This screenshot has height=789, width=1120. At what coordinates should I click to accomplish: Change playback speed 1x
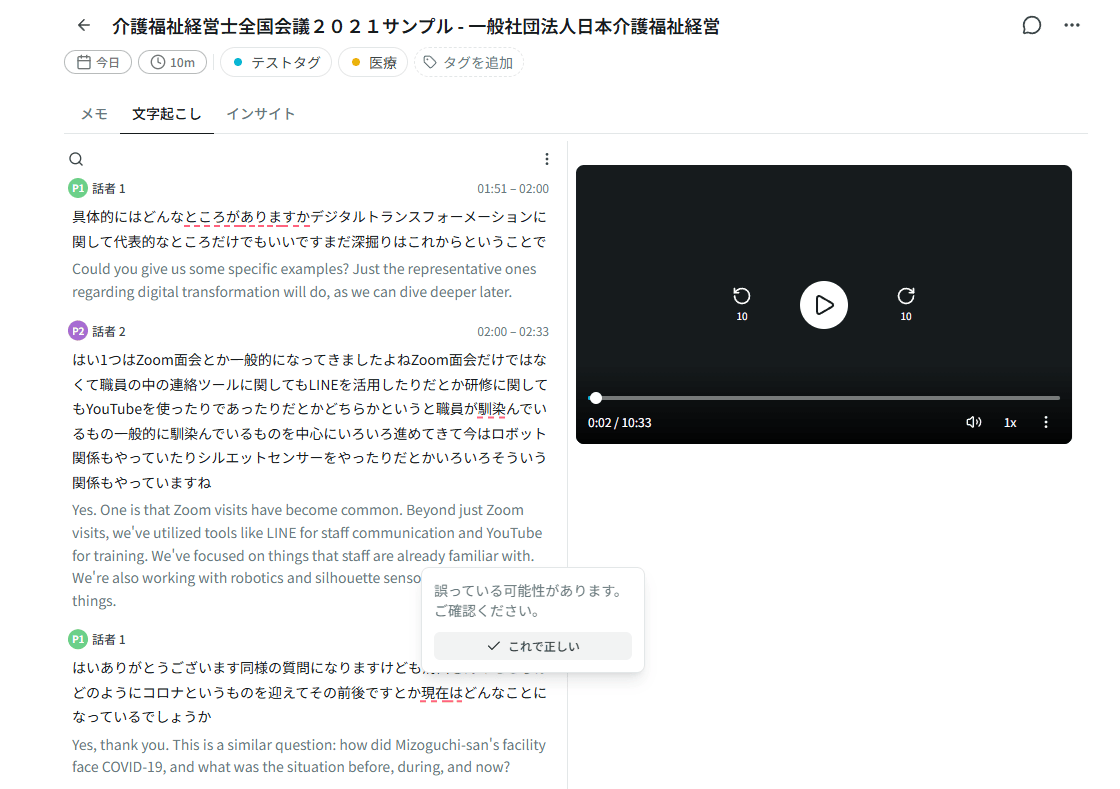[x=1010, y=423]
